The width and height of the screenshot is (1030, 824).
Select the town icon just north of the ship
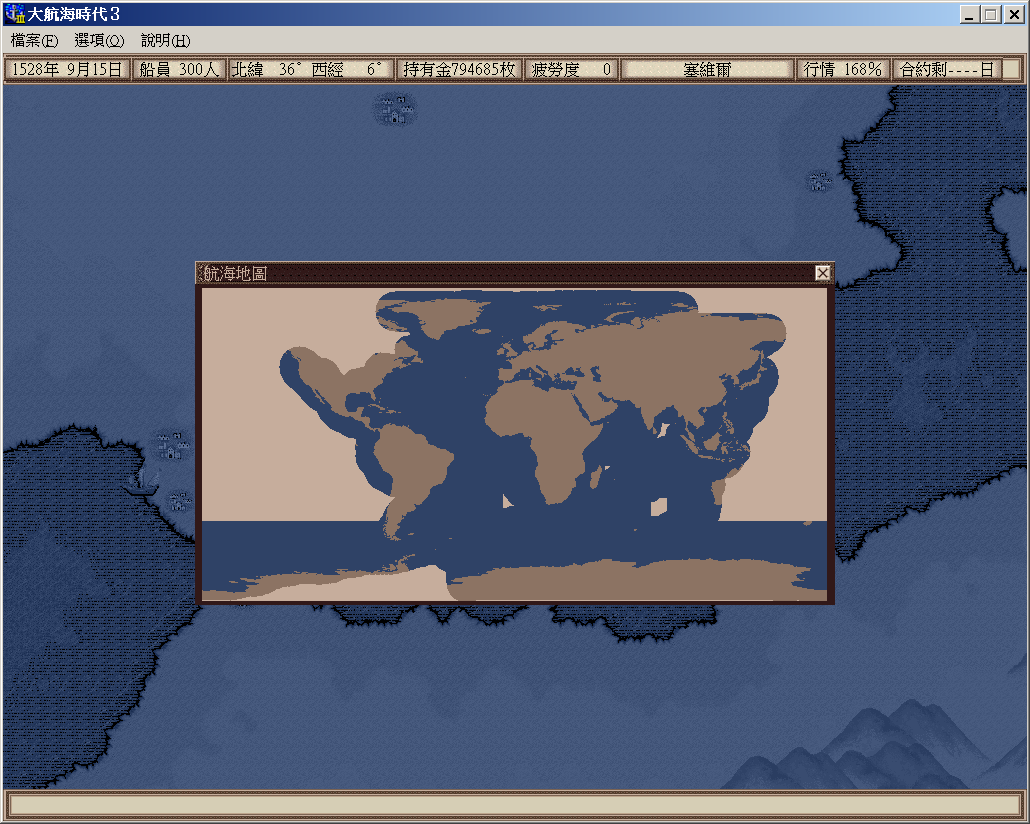[x=172, y=445]
